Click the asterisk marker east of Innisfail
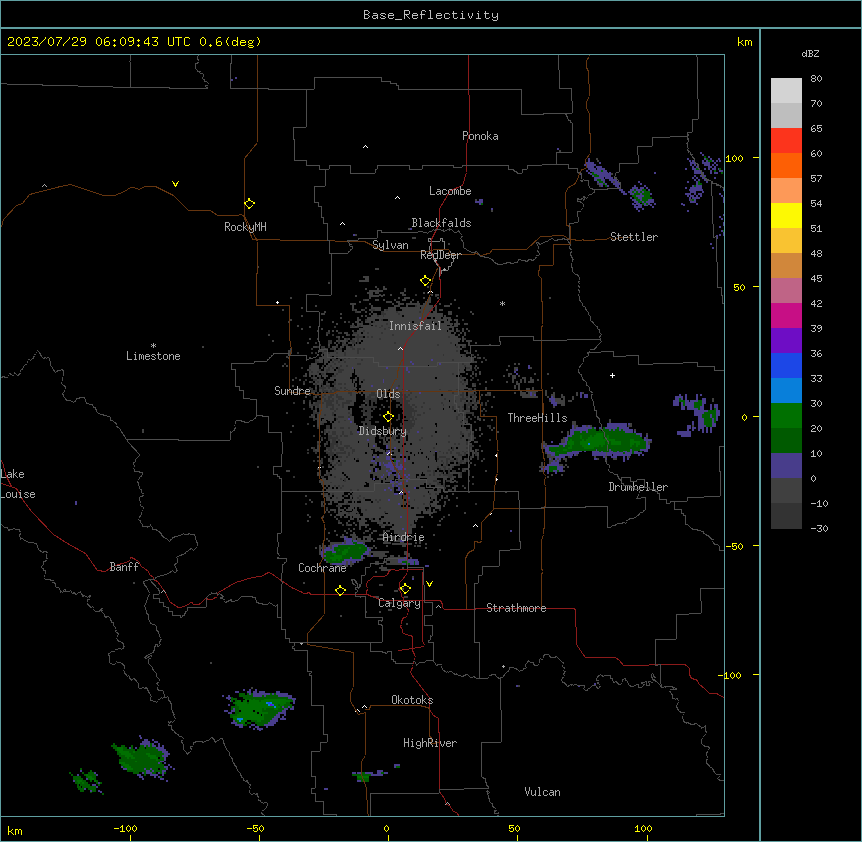Screen dimensions: 862x842 point(502,303)
